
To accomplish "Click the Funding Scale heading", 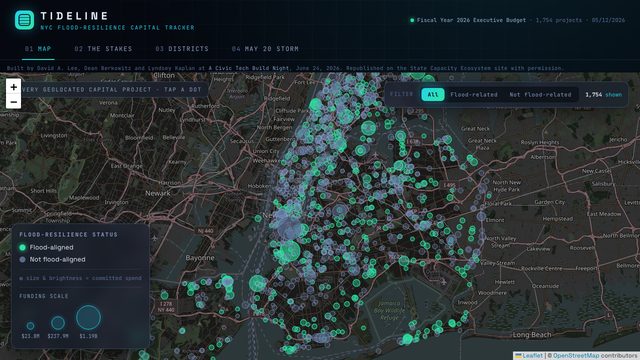I will 44,296.
